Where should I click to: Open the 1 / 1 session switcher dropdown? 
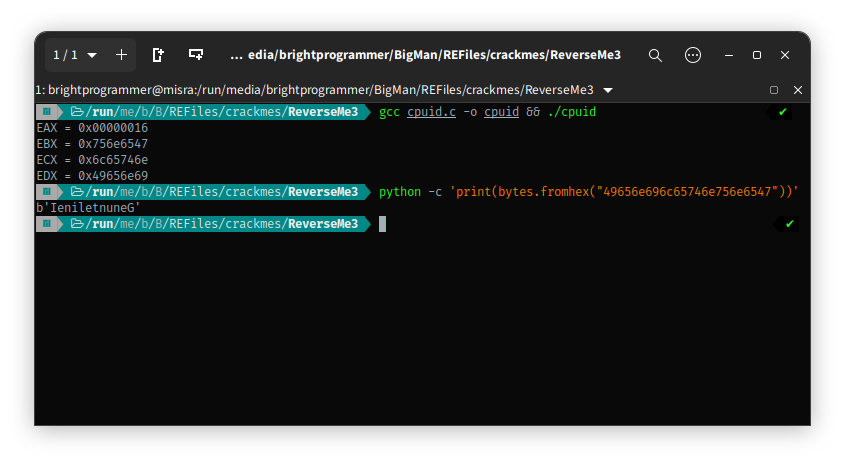pos(75,55)
